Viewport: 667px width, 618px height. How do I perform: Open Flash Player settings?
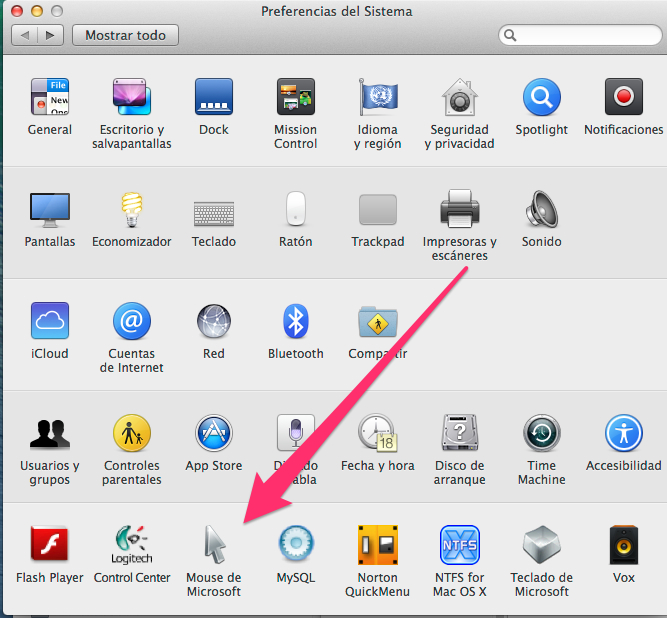point(50,544)
